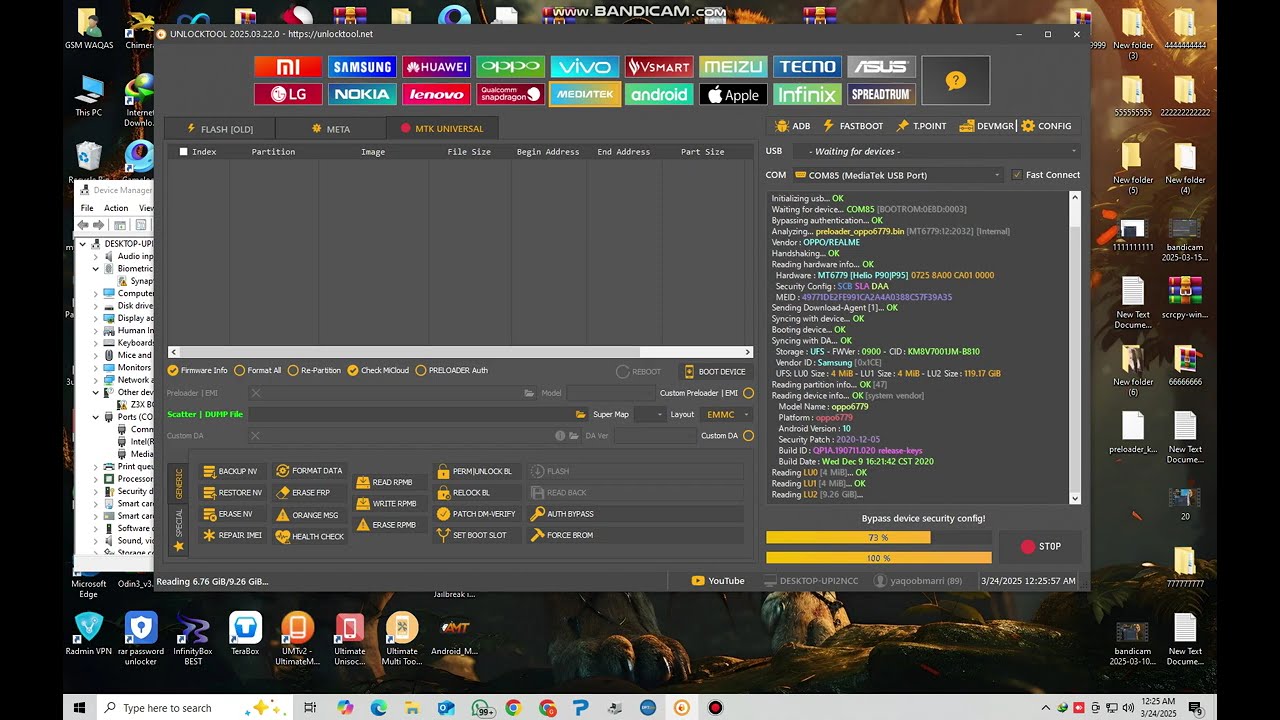Enable the Custom DA toggle
This screenshot has width=1280, height=720.
tap(748, 436)
